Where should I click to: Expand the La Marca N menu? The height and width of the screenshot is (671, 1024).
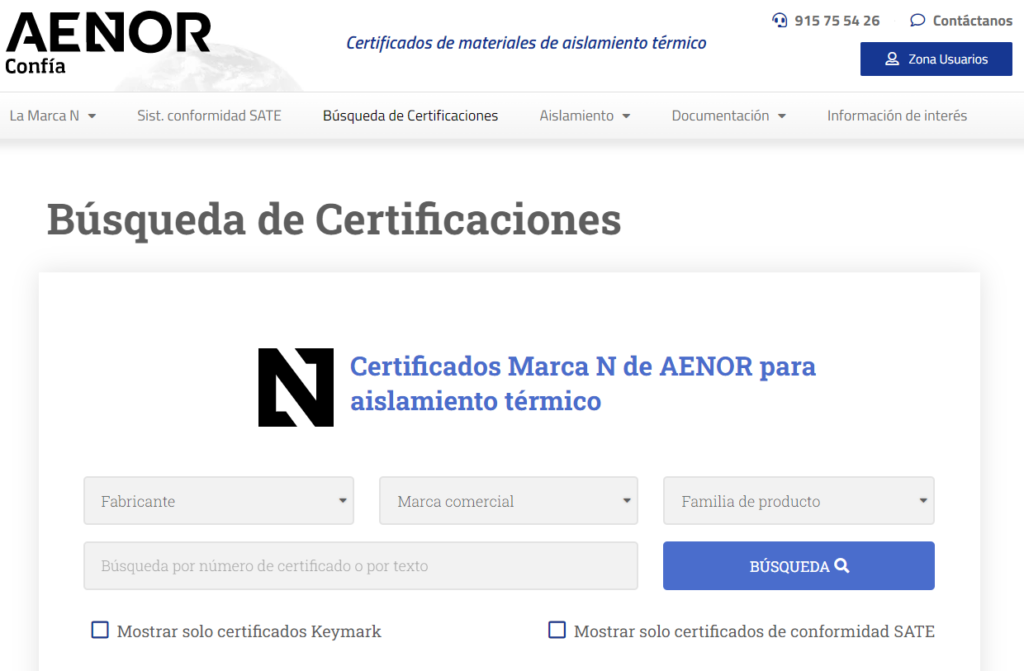coord(53,116)
